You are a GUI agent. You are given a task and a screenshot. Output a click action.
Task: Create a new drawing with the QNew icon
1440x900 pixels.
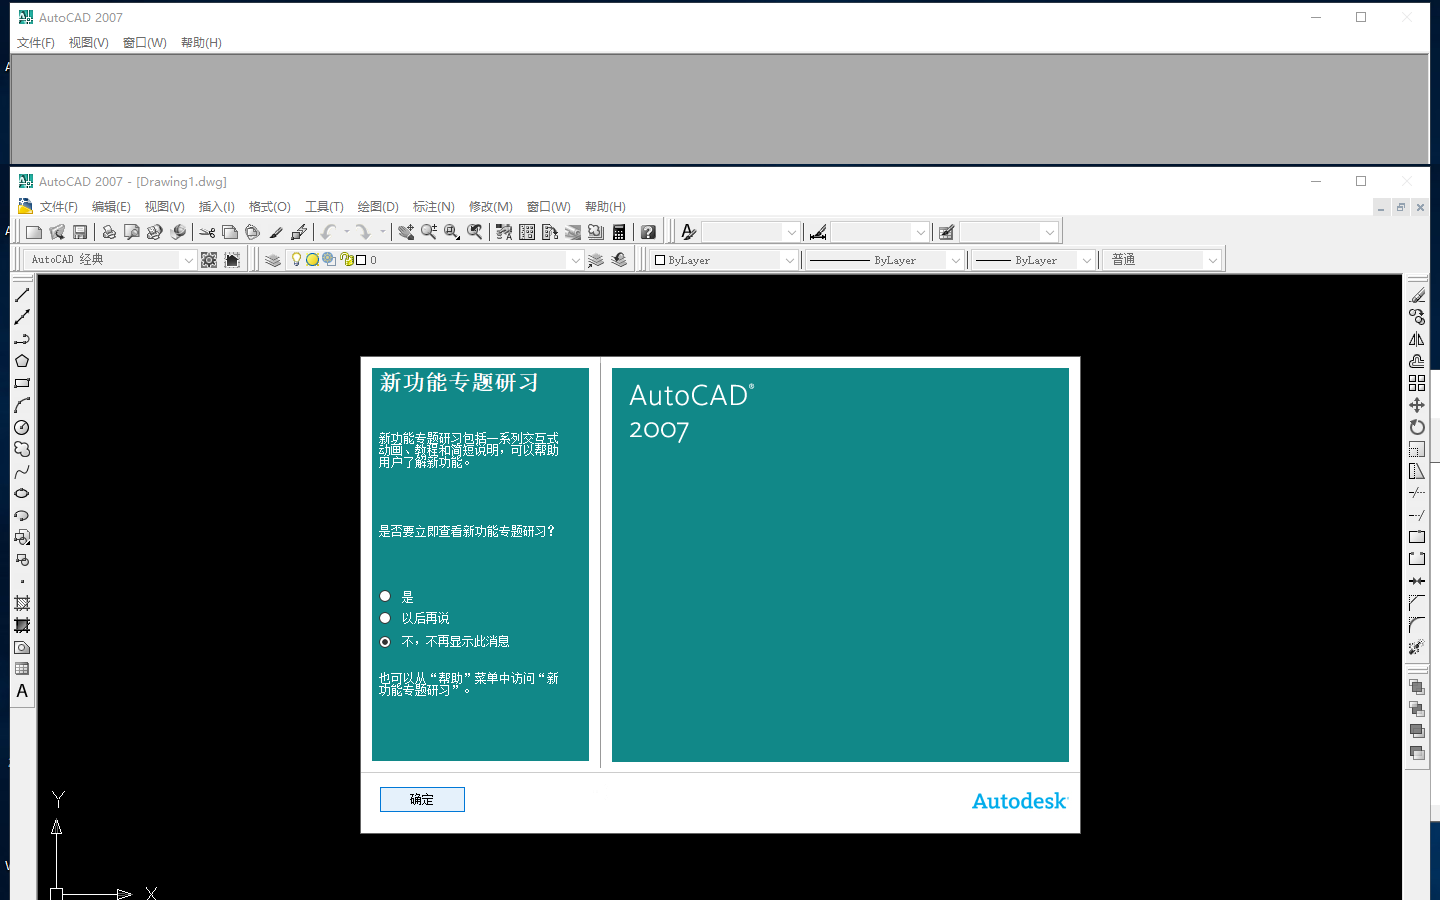[x=34, y=232]
